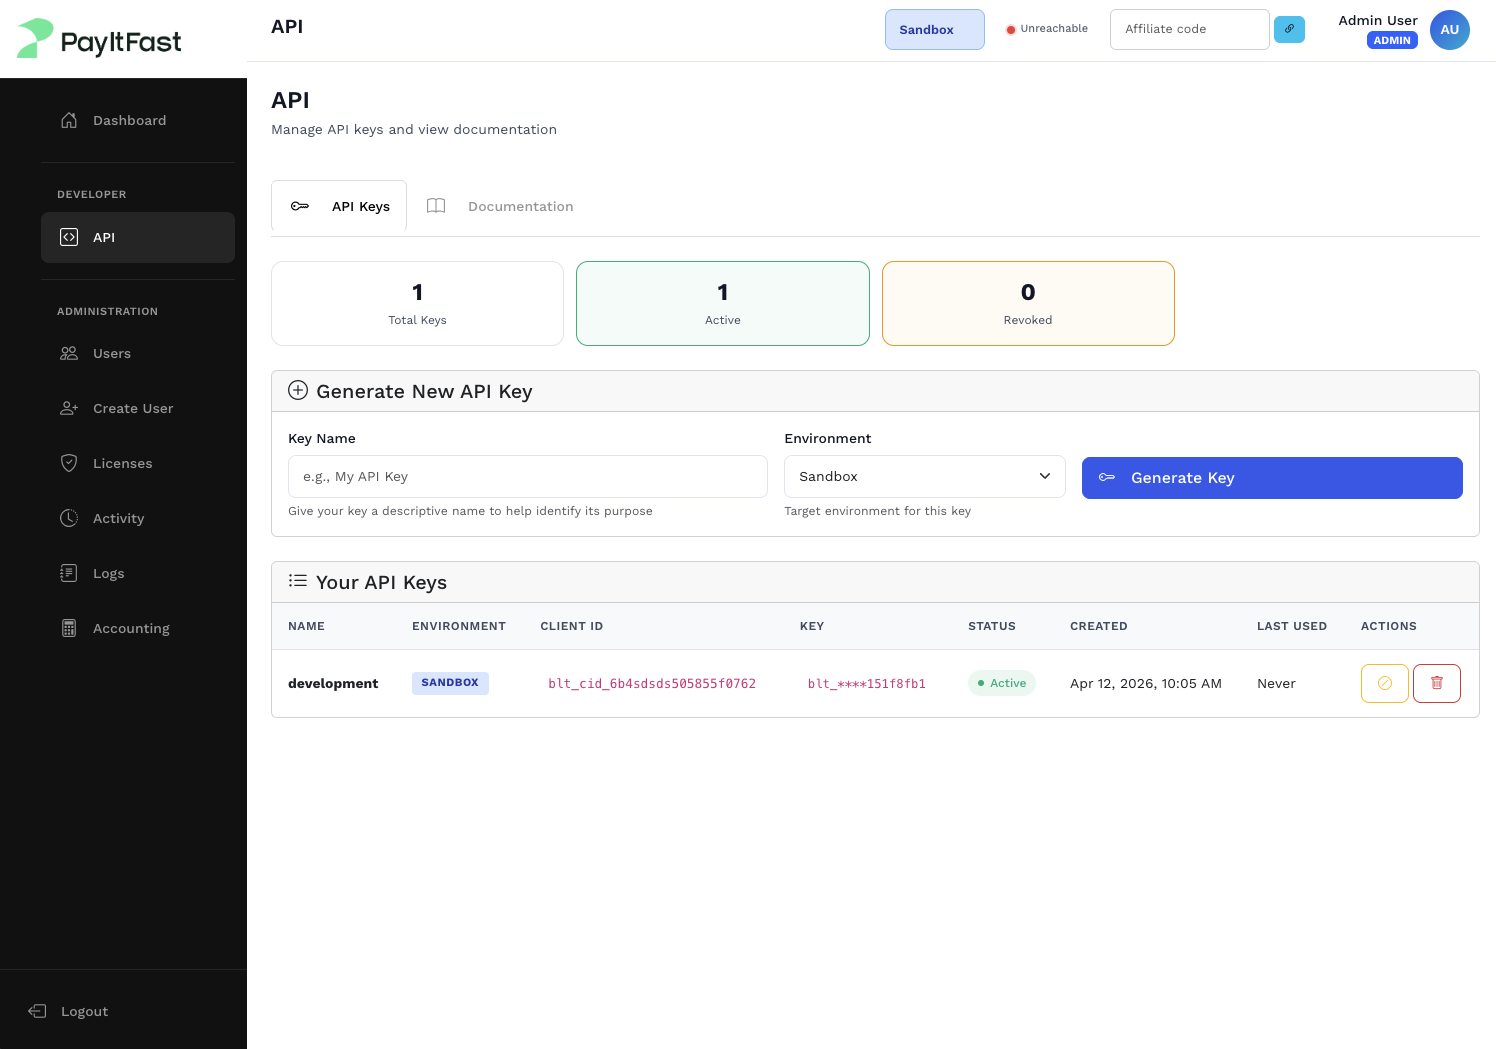Click the API code icon in sidebar

click(x=68, y=237)
